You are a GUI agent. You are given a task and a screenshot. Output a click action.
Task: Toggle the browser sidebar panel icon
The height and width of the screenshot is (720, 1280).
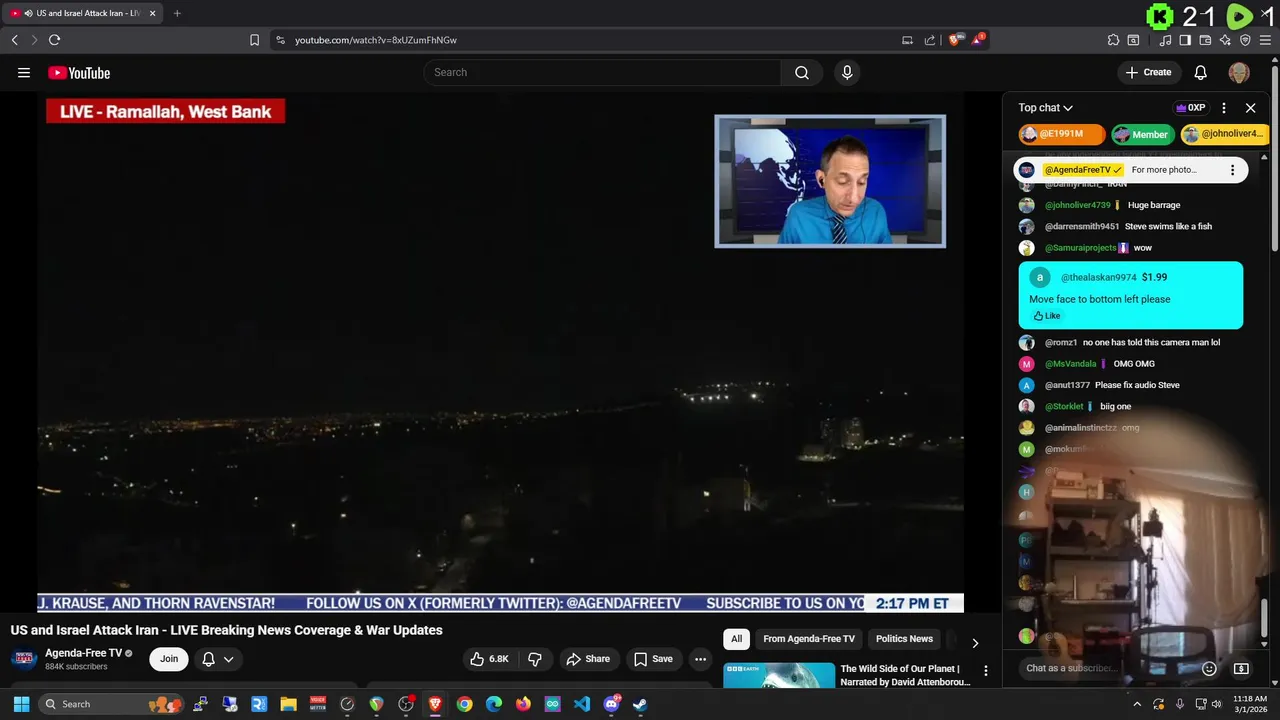tap(1185, 40)
